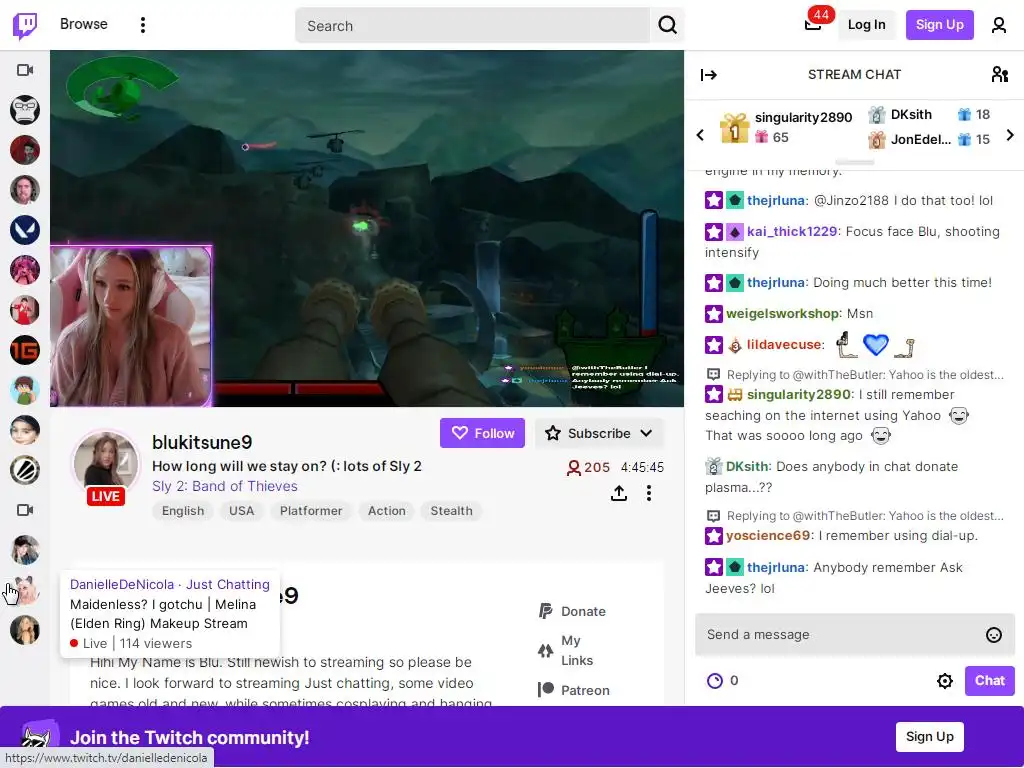Select the English tag

pyautogui.click(x=183, y=511)
